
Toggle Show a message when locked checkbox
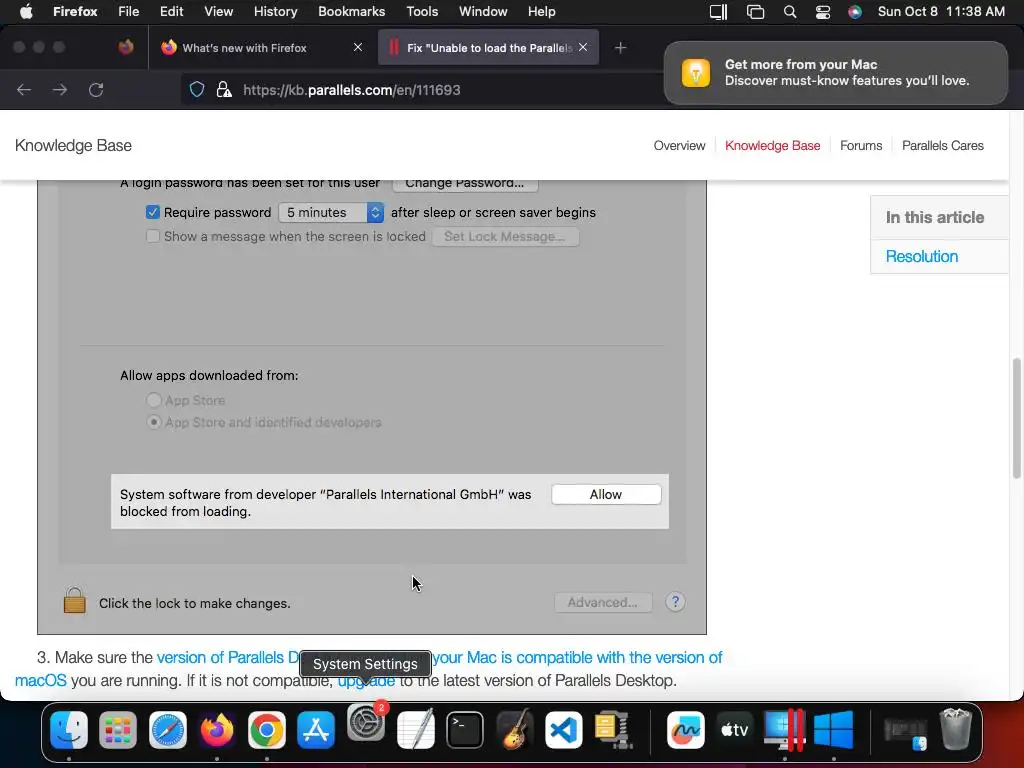tap(153, 236)
